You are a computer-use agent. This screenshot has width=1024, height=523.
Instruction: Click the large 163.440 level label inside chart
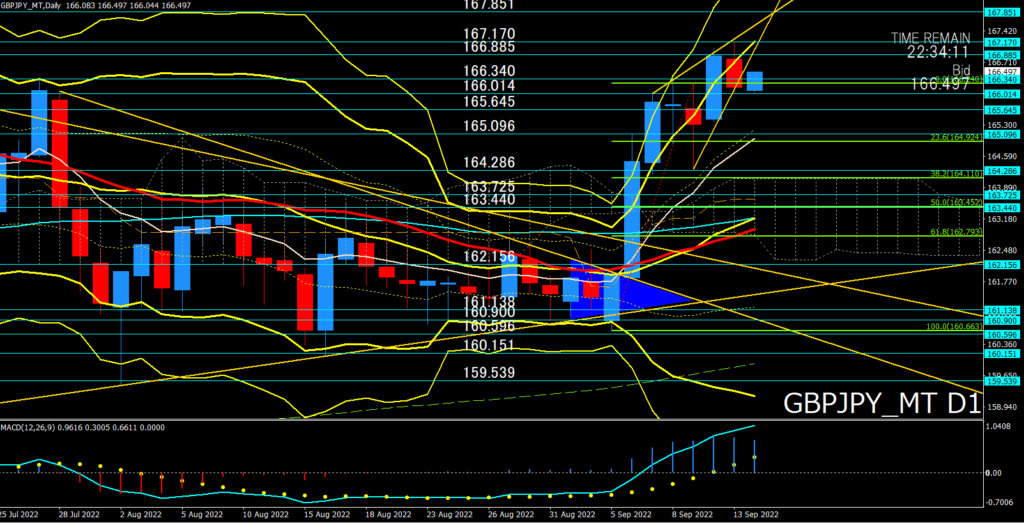489,200
